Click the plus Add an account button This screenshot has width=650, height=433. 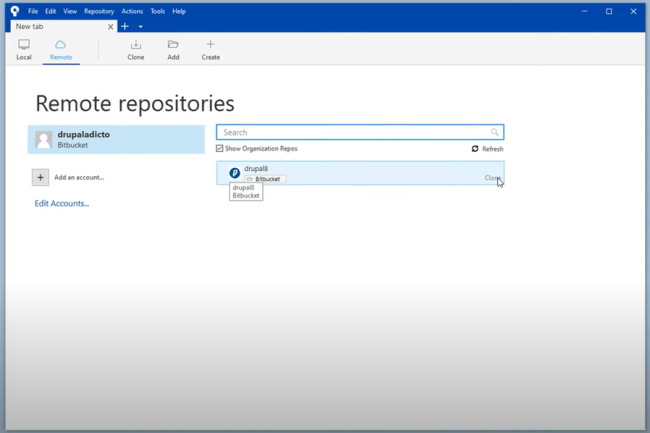click(x=40, y=177)
